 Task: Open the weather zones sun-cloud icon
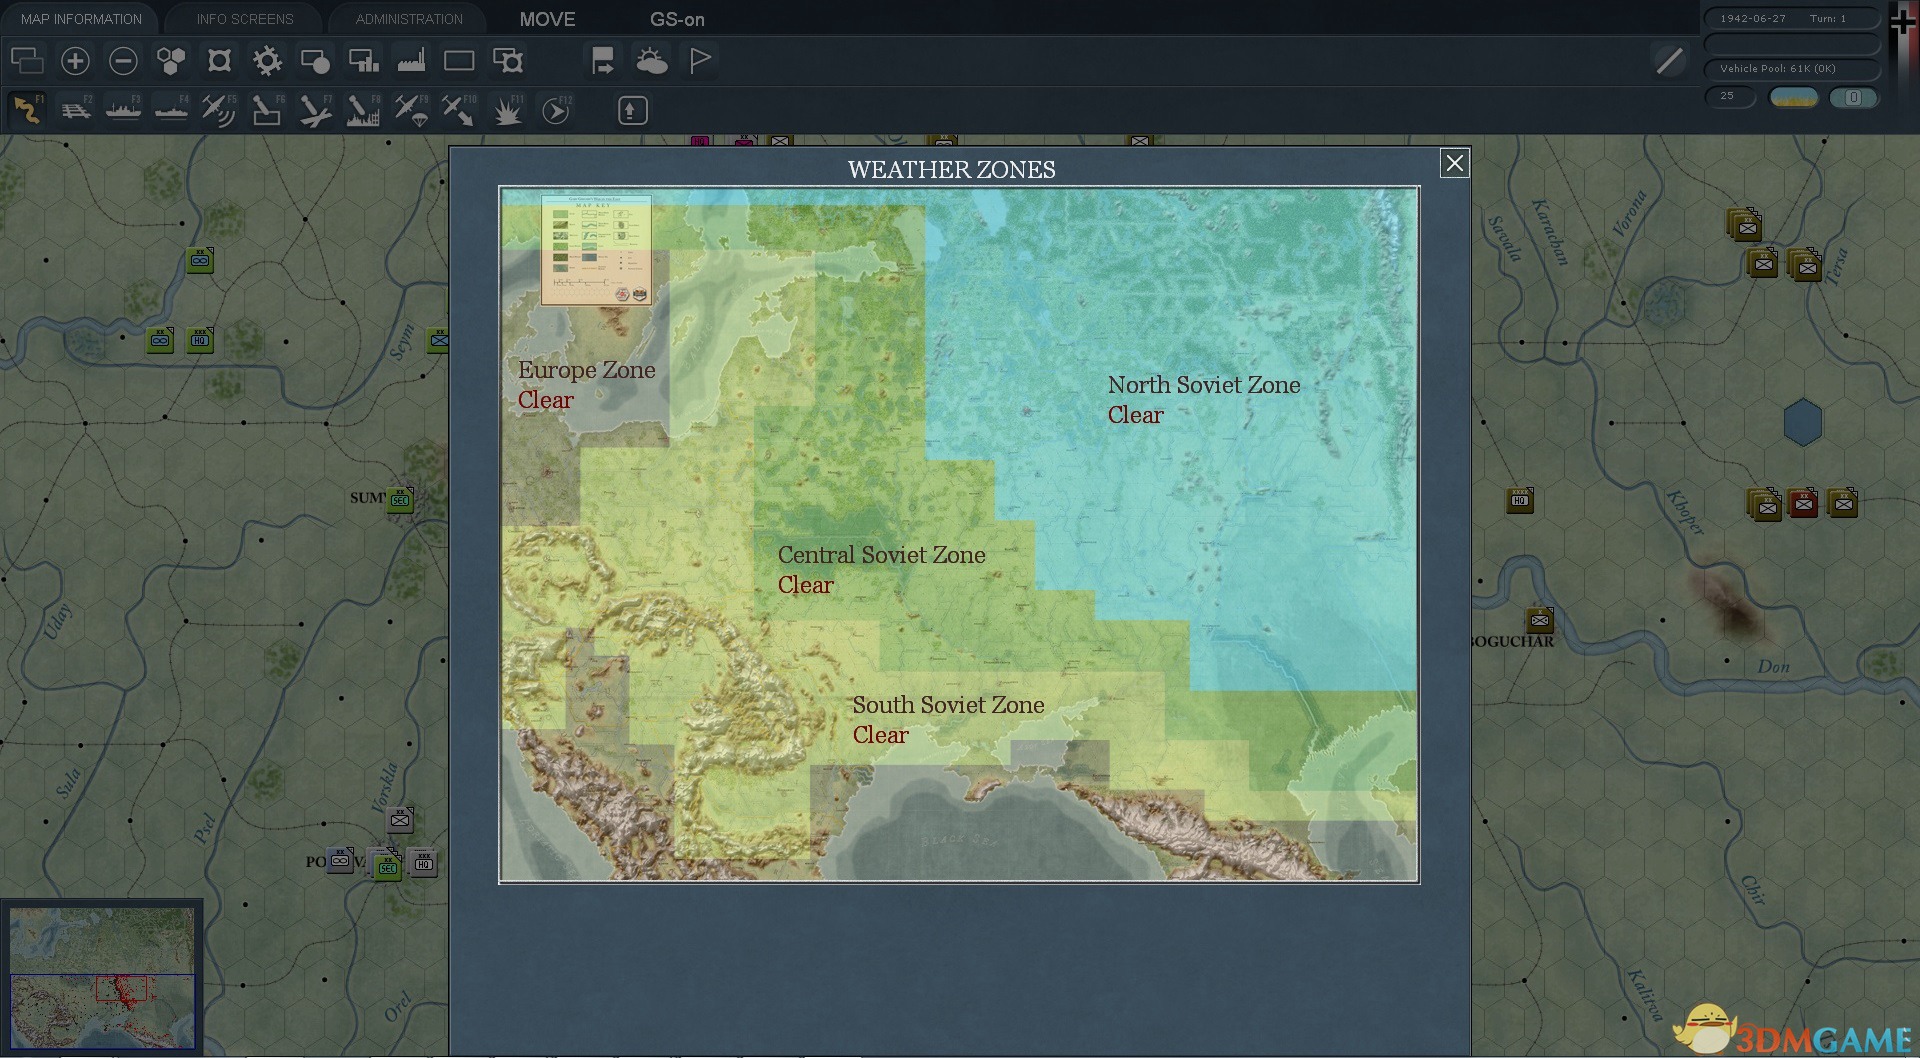tap(651, 61)
